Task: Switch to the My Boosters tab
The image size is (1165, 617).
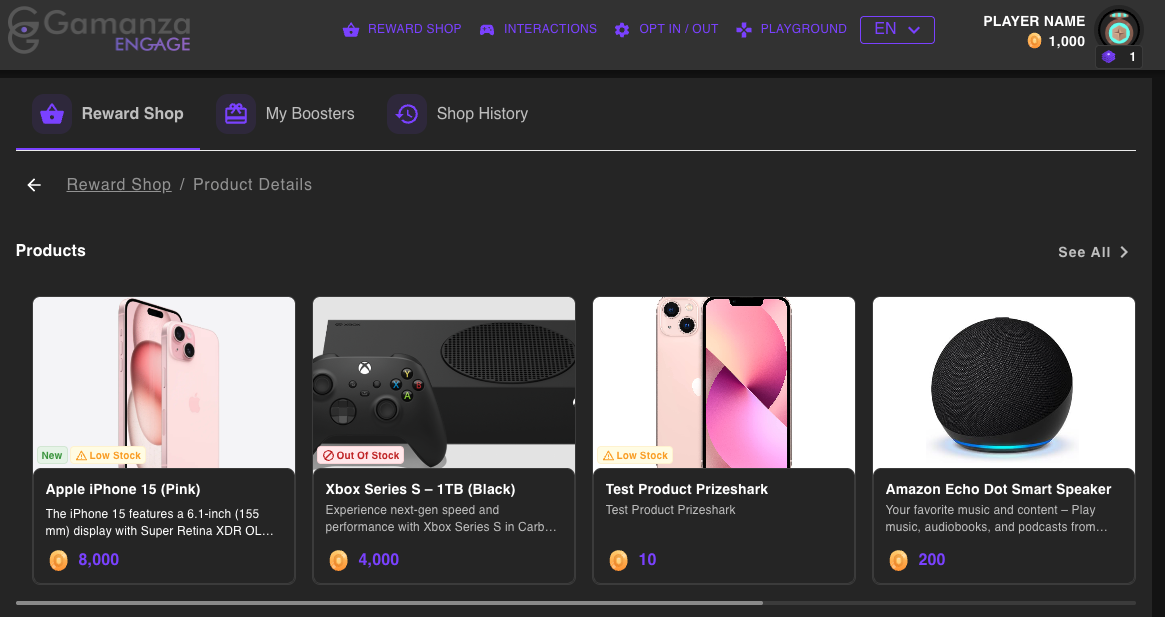Action: tap(310, 114)
